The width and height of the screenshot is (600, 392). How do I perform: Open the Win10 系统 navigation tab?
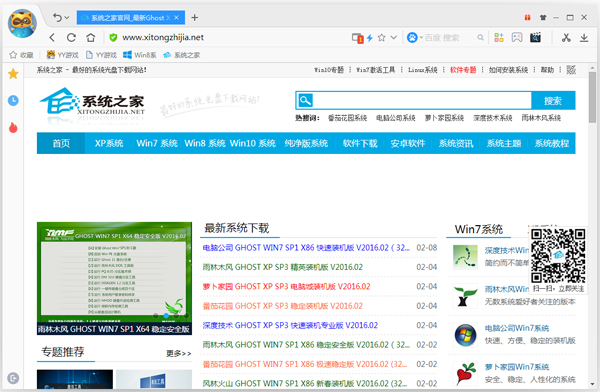(x=253, y=143)
